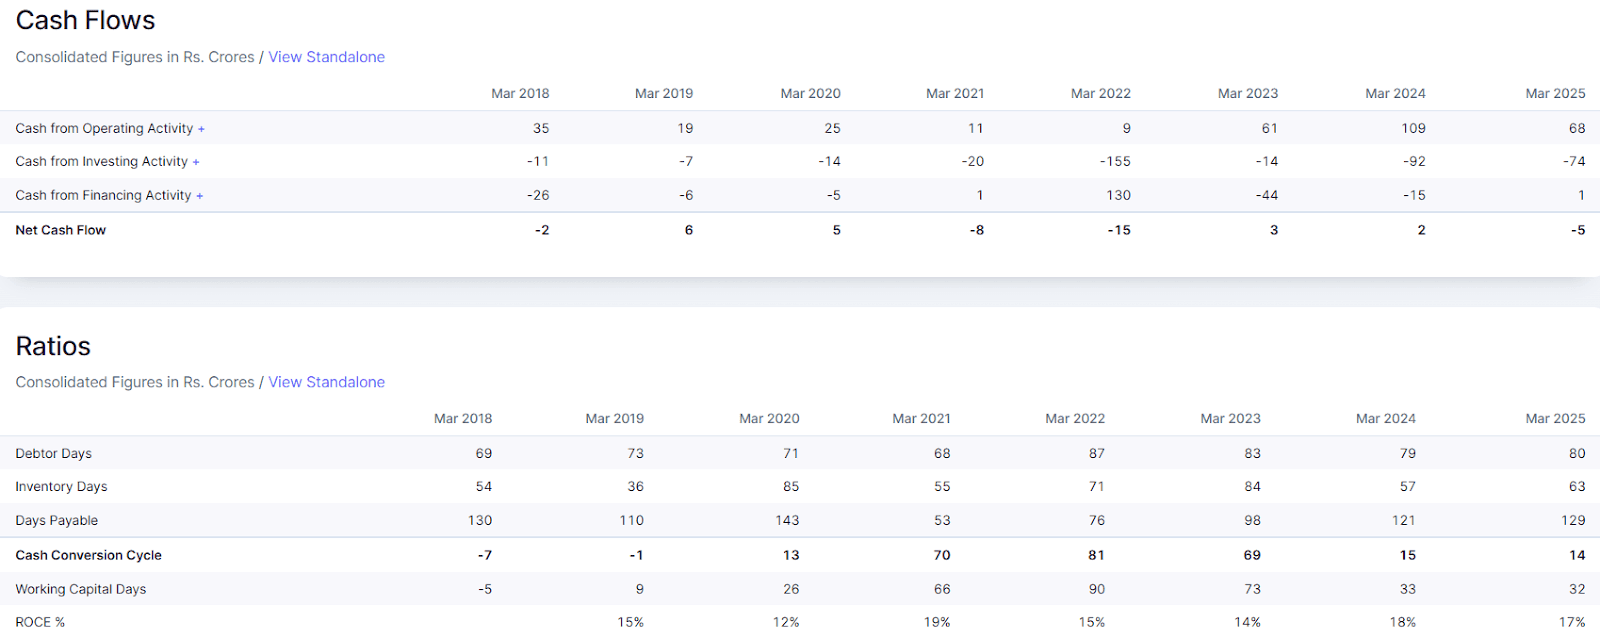The height and width of the screenshot is (638, 1600).
Task: Open View Standalone link under Ratios
Action: click(x=326, y=382)
